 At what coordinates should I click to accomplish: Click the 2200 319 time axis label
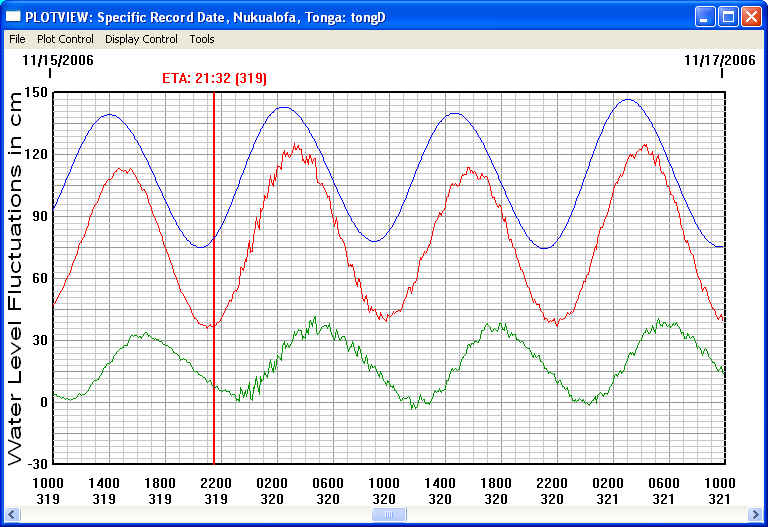click(216, 490)
